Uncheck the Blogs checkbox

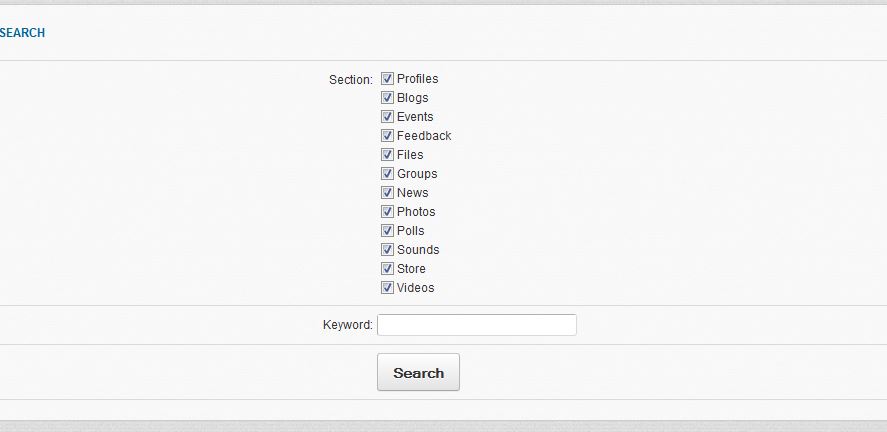point(387,98)
